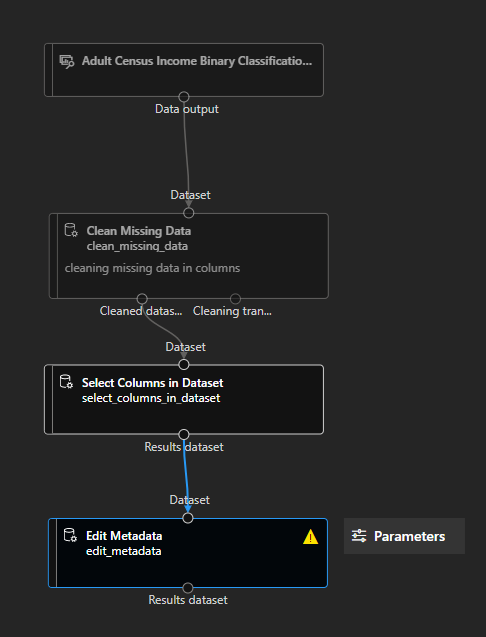Select the Adult Census Income dataset node
This screenshot has width=486, height=637.
pos(184,70)
